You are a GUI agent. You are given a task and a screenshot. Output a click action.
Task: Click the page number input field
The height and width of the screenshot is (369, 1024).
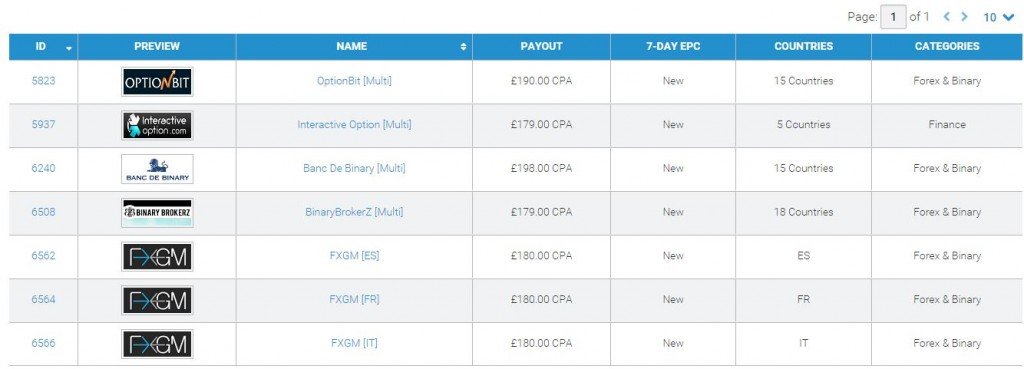tap(893, 17)
